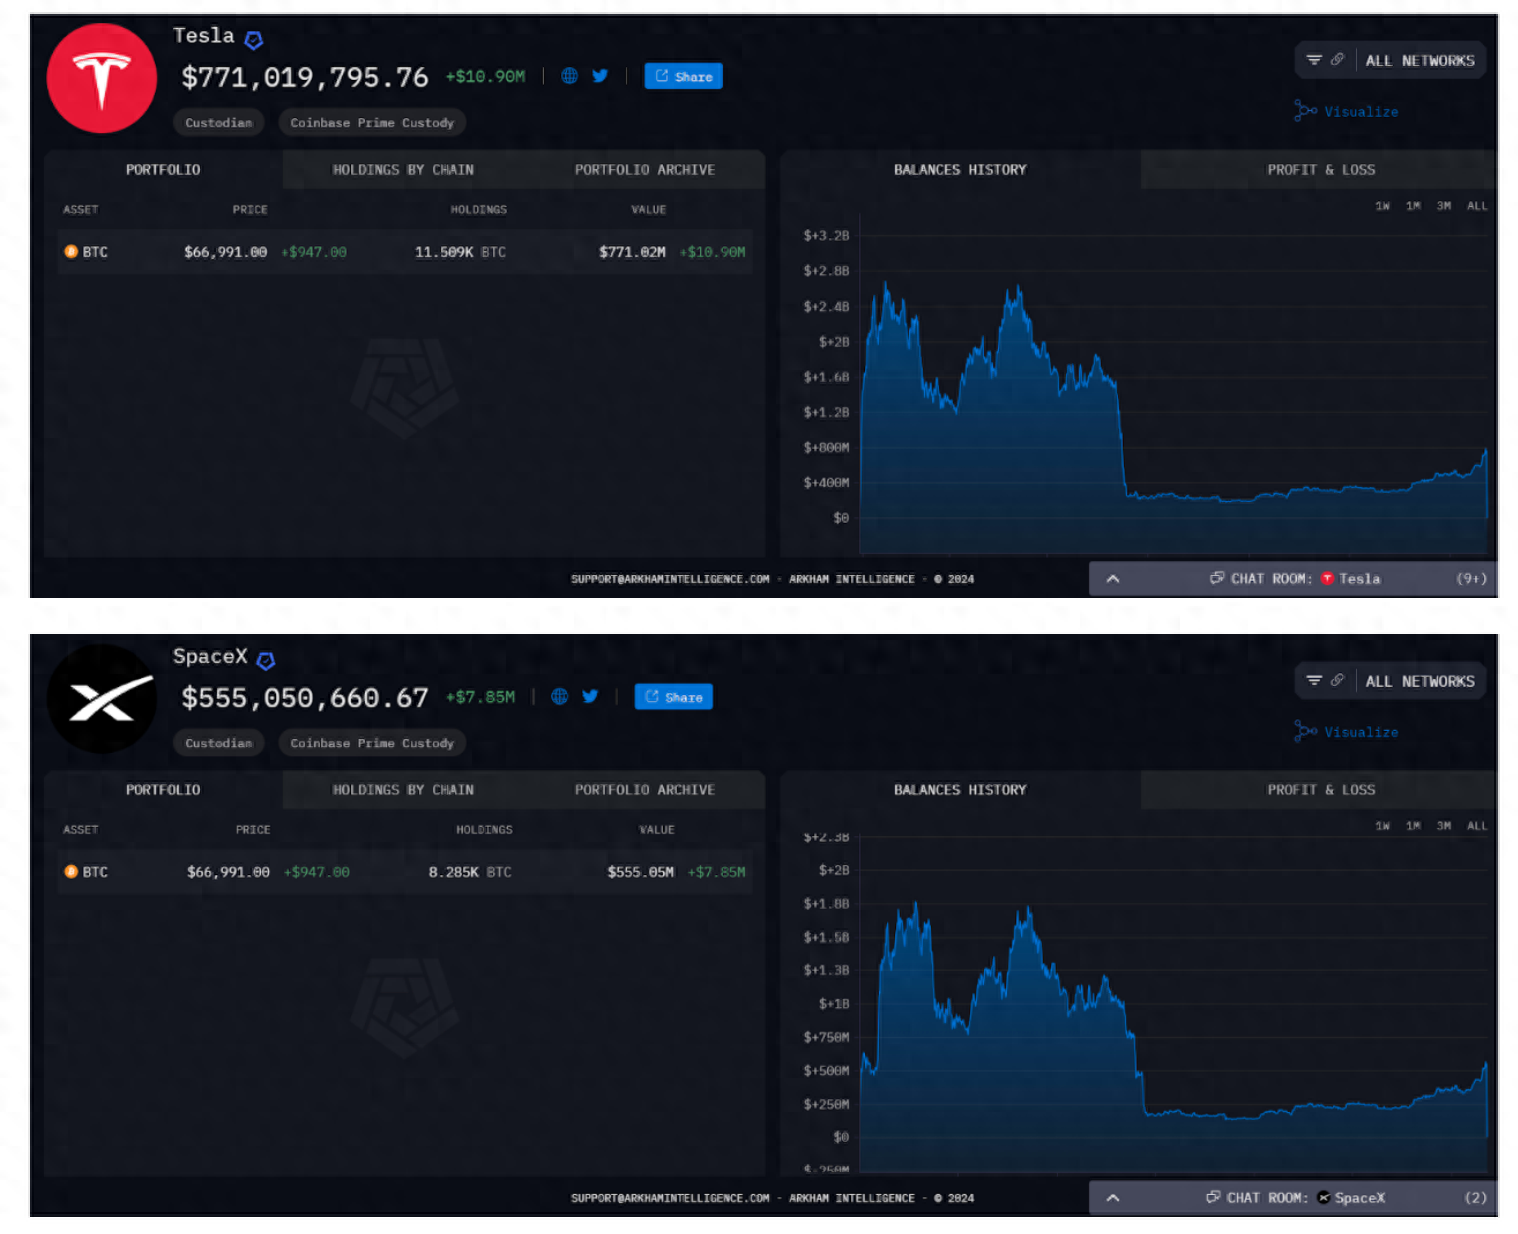Open PORTFOLIO ARCHIVE tab for SpaceX
Image resolution: width=1518 pixels, height=1234 pixels.
tap(645, 790)
